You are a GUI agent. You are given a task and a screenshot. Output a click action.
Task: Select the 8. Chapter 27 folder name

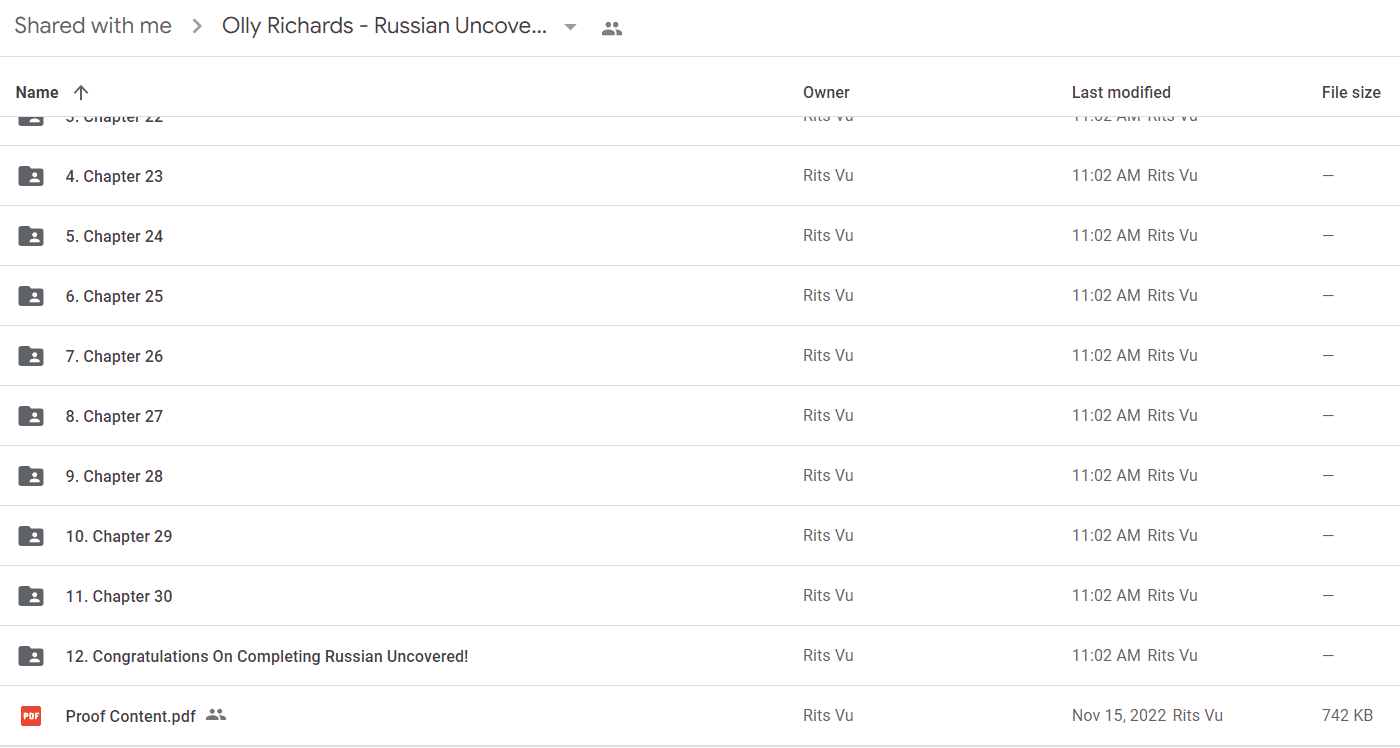(x=114, y=416)
